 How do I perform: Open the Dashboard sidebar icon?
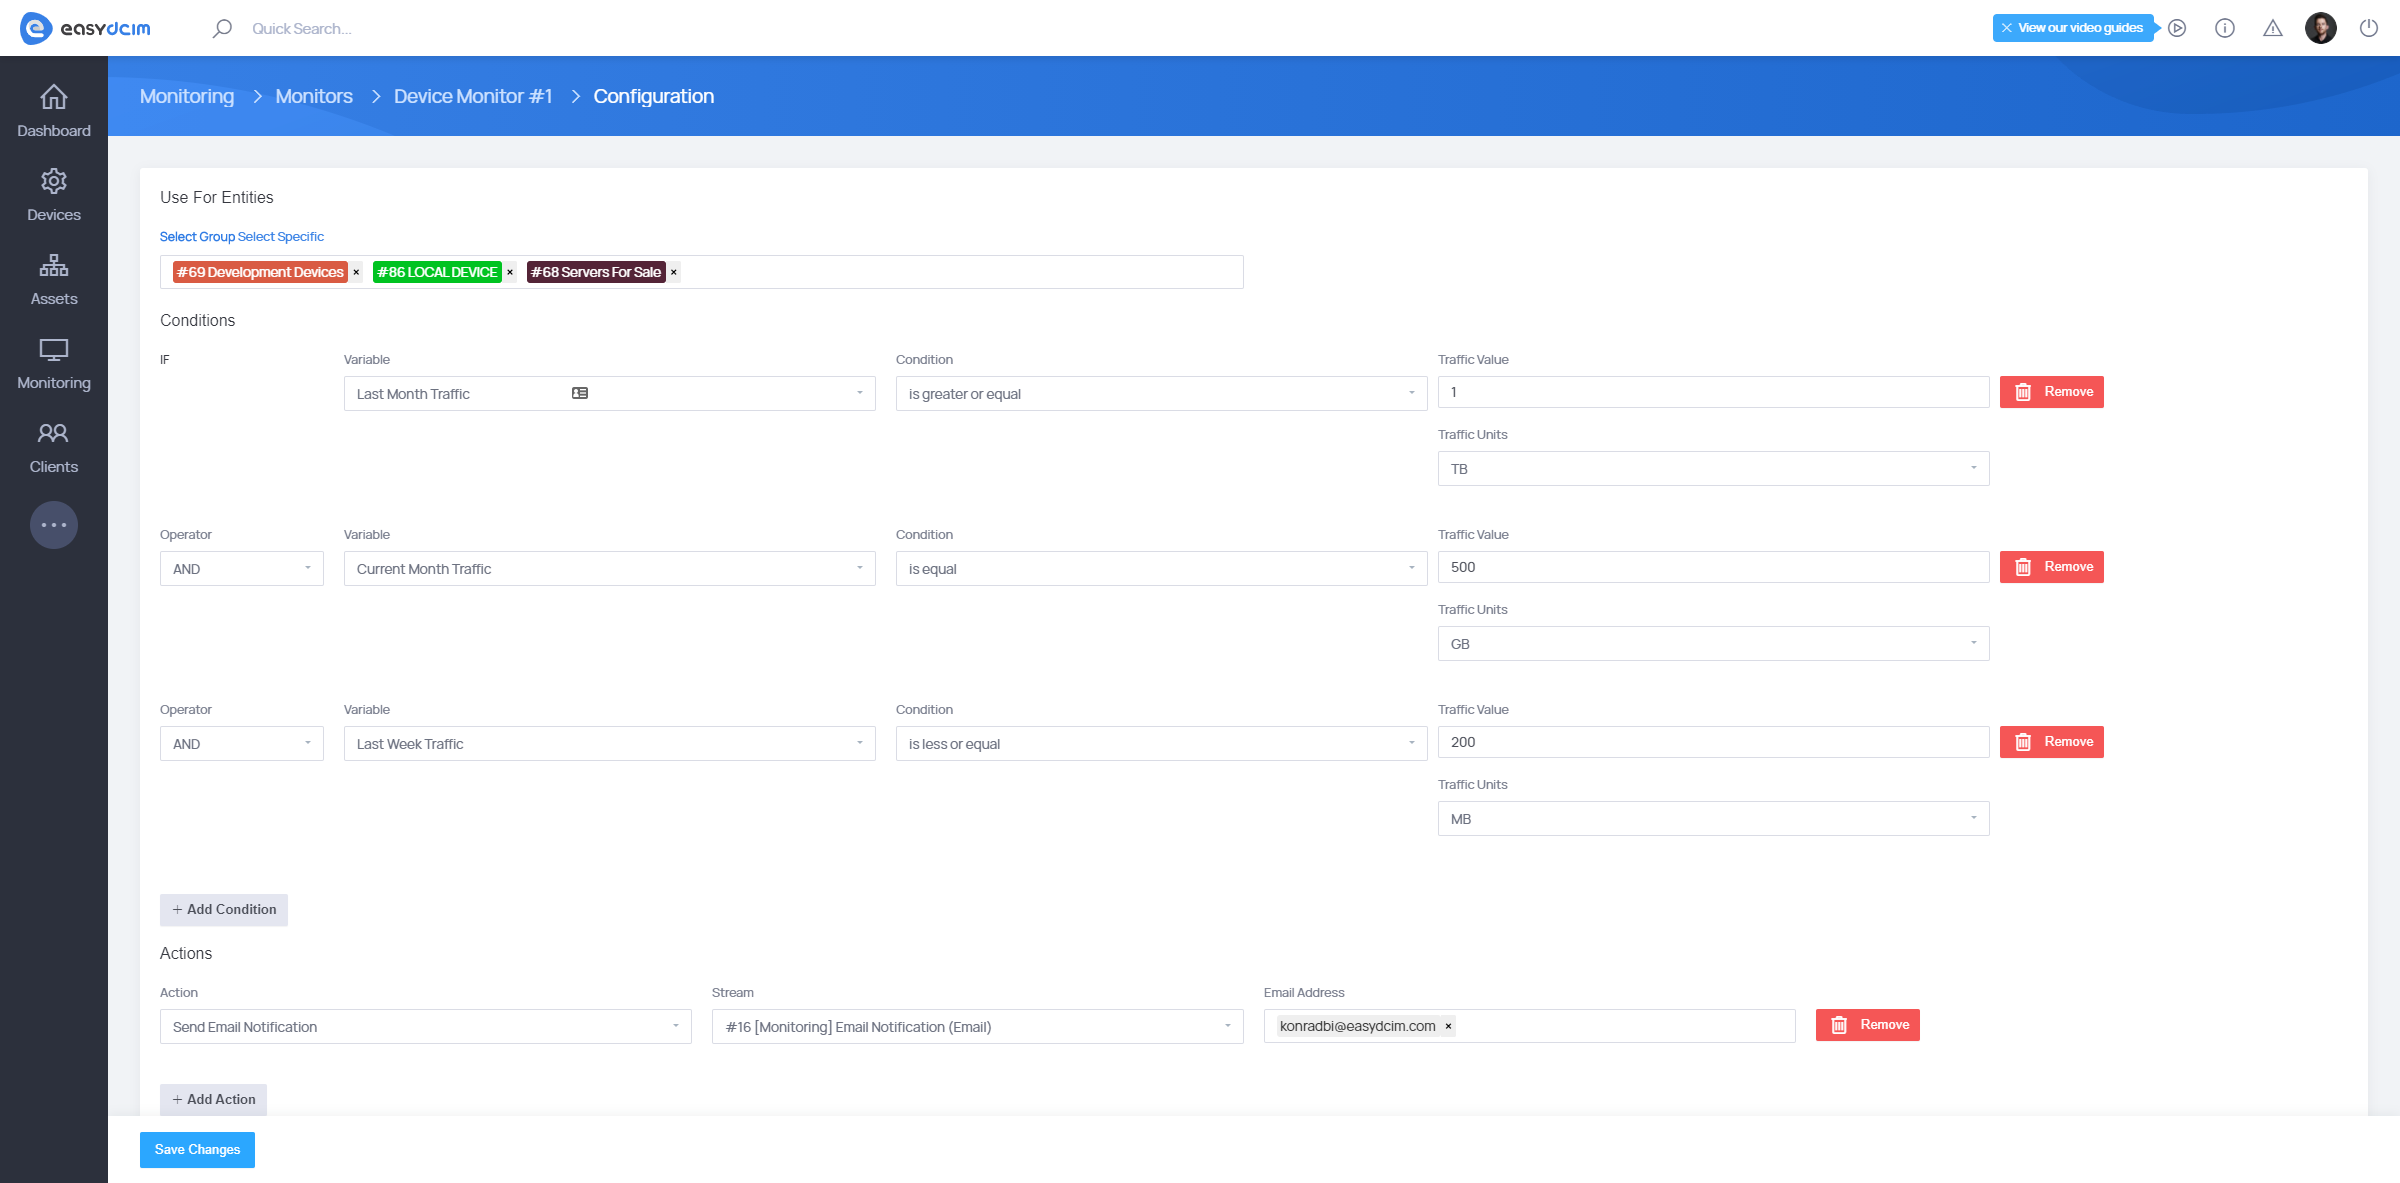point(54,97)
